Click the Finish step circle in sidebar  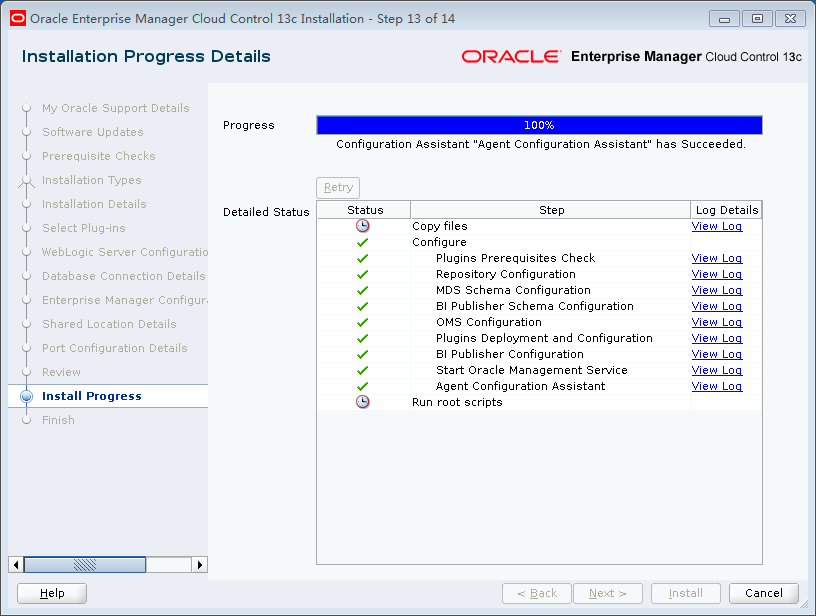click(x=25, y=420)
